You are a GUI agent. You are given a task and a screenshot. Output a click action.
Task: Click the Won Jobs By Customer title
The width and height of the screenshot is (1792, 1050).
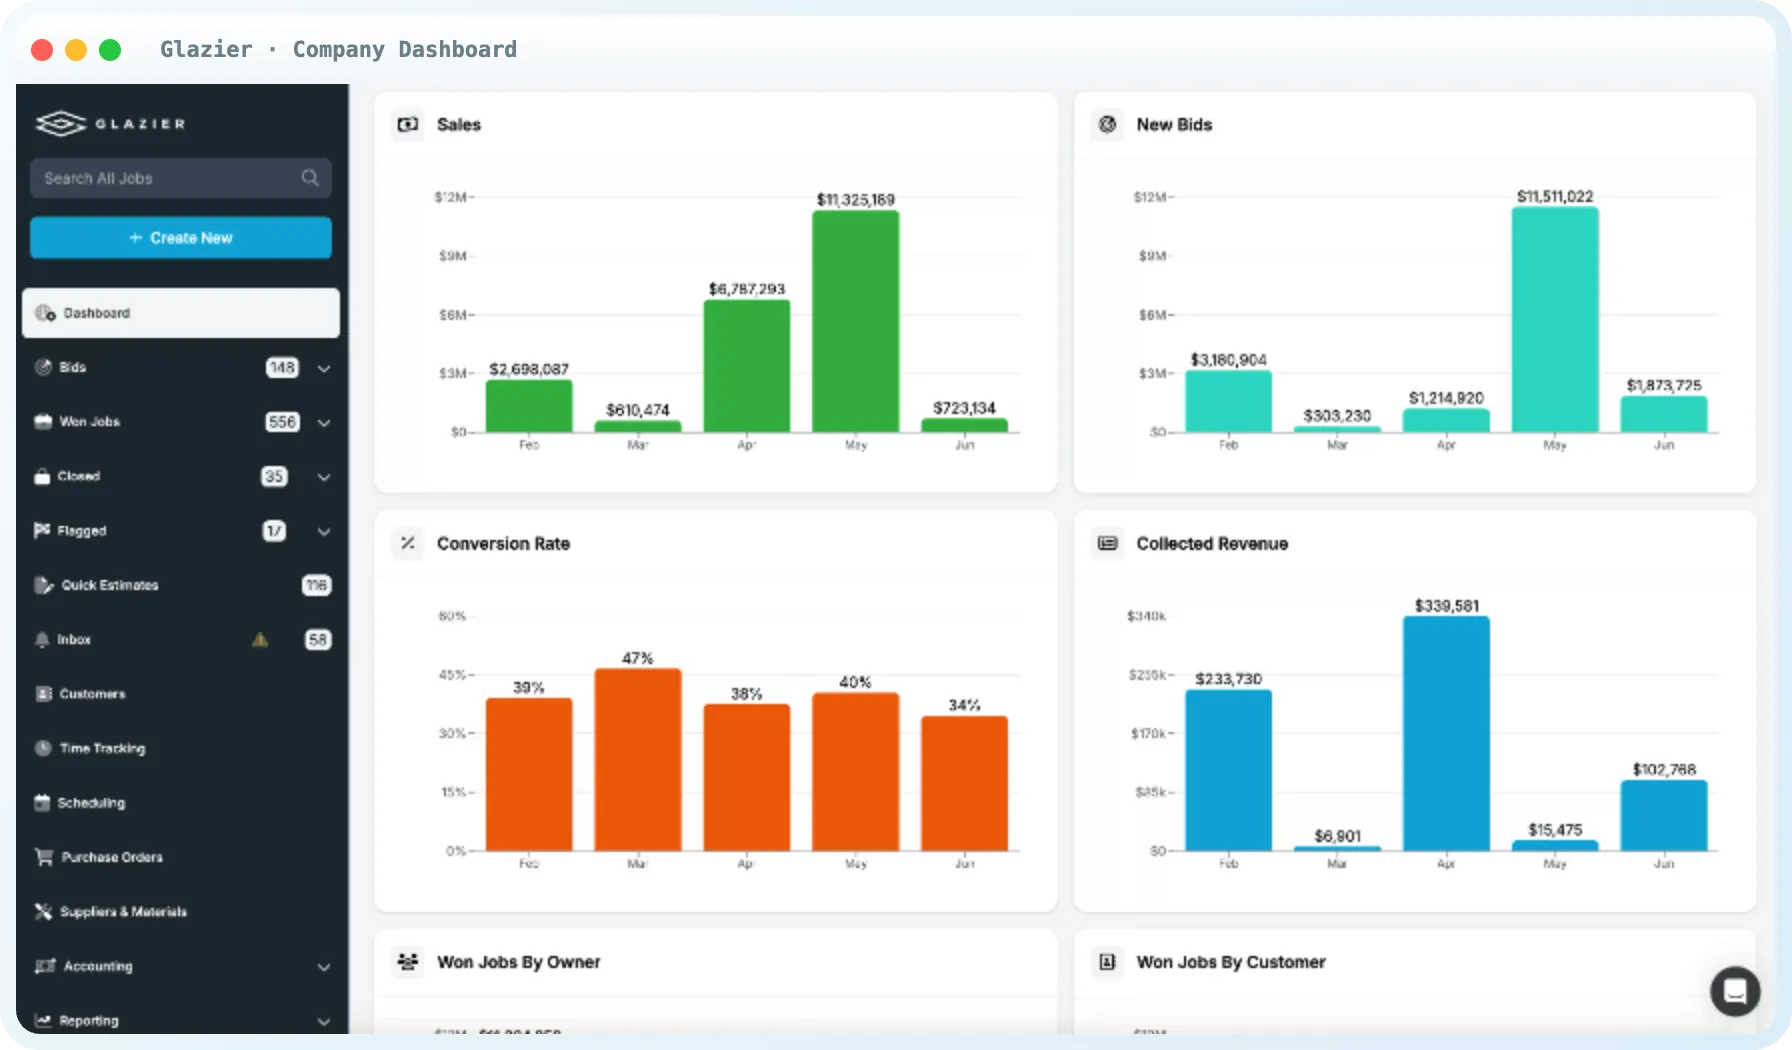tap(1231, 962)
